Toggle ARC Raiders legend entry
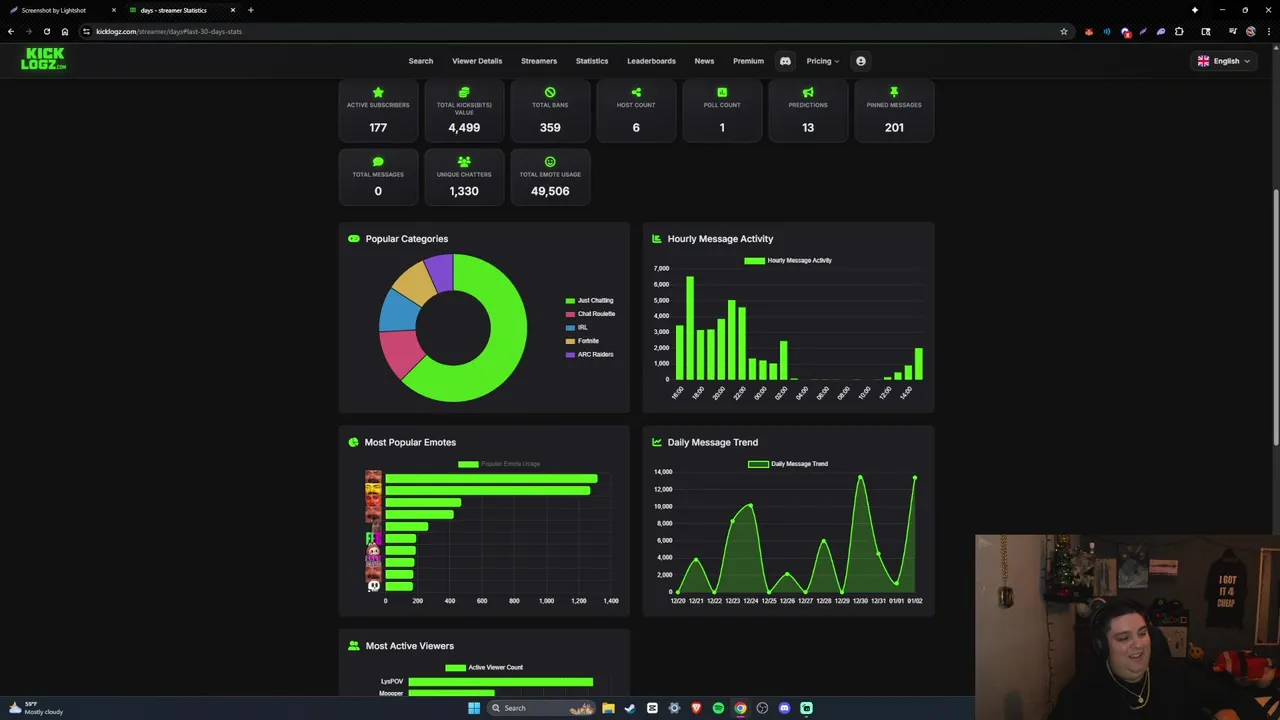 (590, 354)
